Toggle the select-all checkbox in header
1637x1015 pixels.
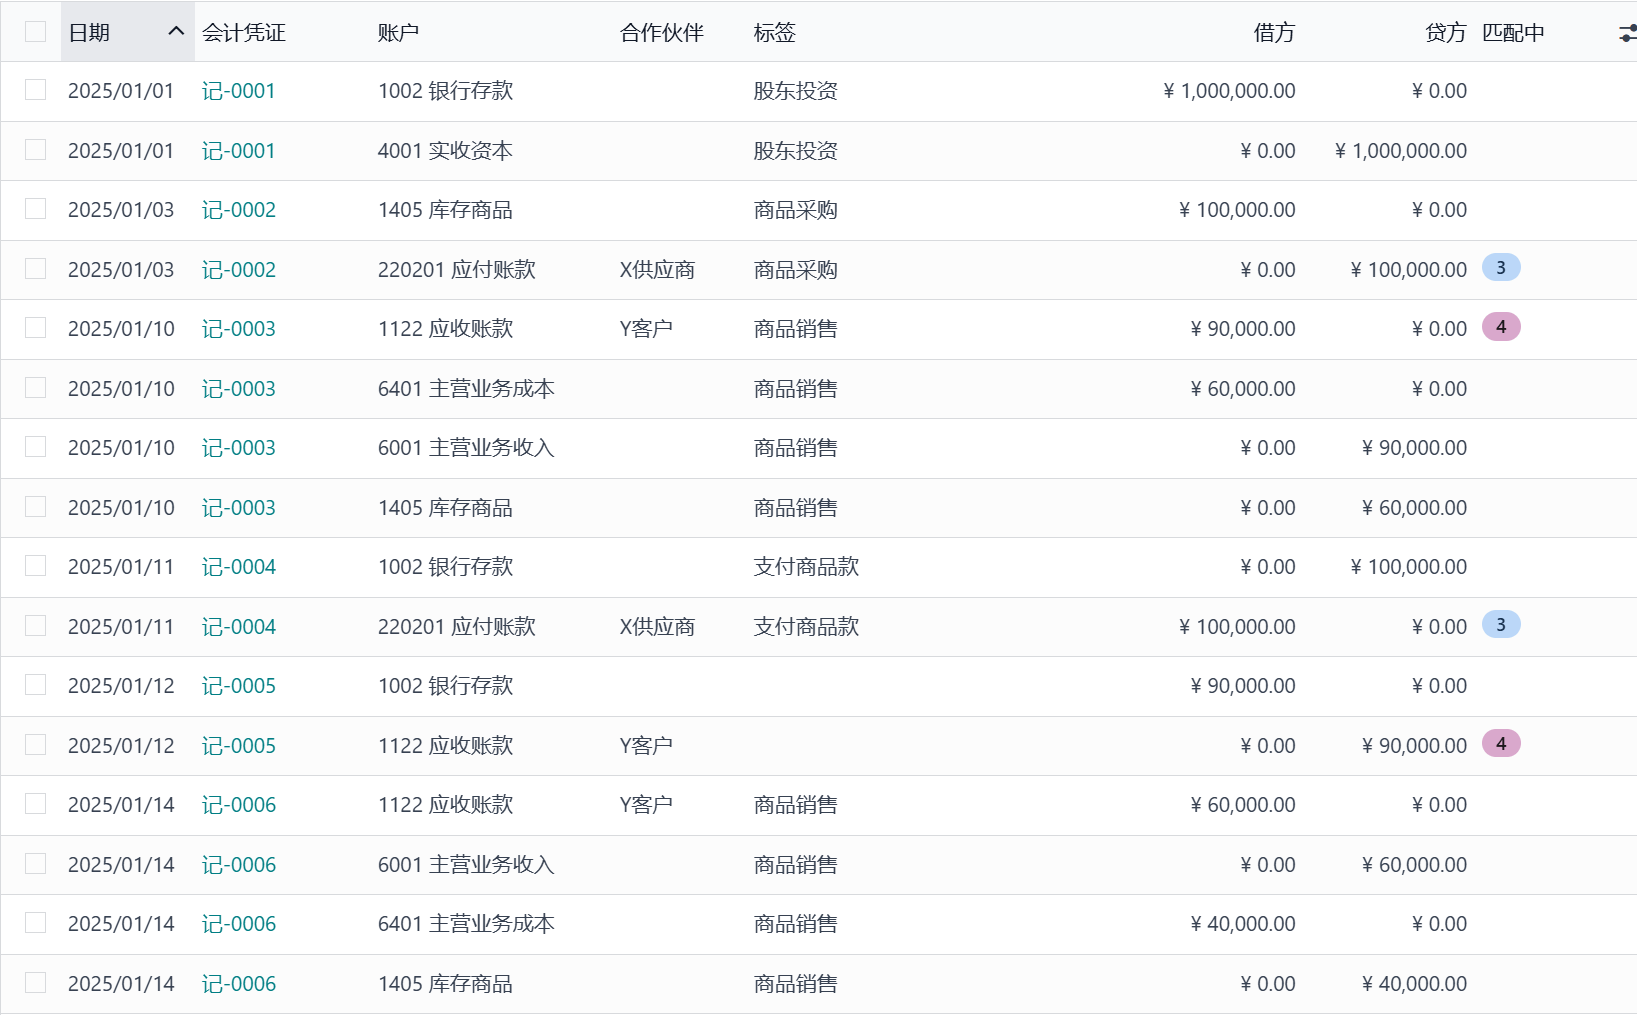36,32
